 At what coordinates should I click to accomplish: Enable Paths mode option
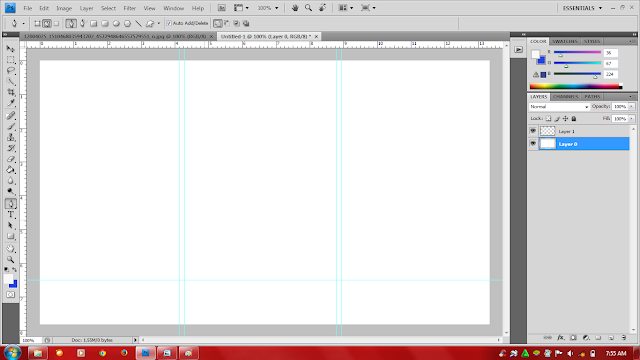(47, 23)
